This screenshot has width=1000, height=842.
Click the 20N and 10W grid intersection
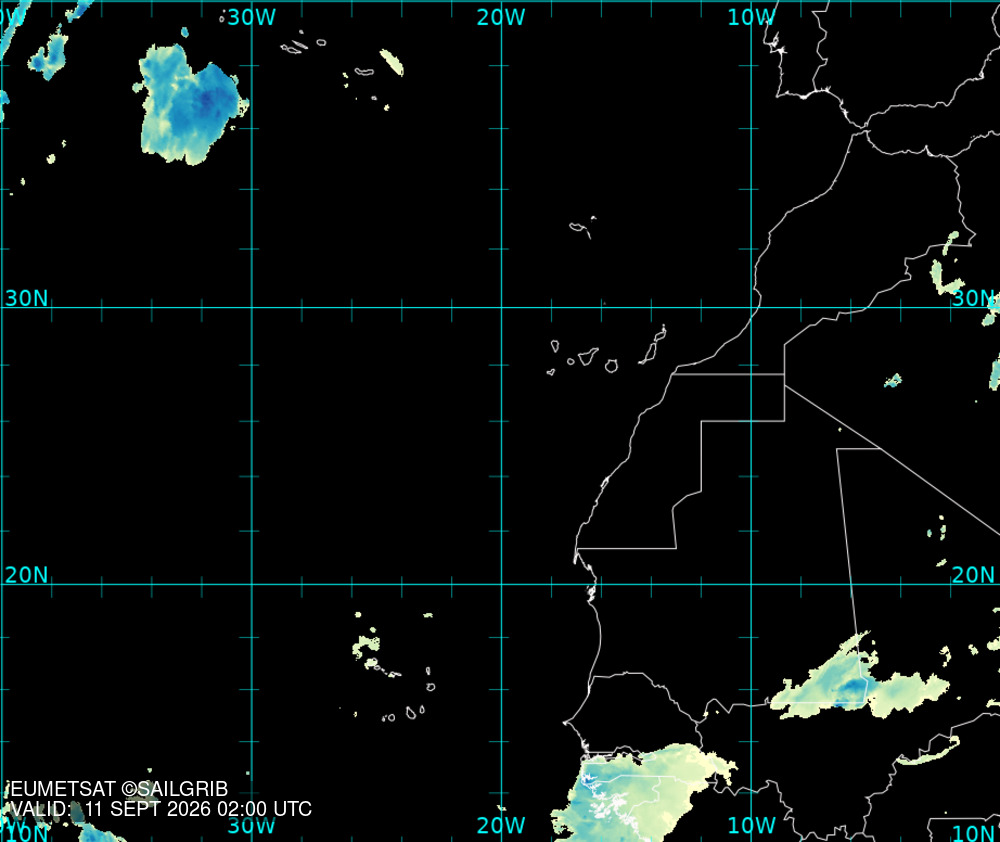pyautogui.click(x=751, y=584)
